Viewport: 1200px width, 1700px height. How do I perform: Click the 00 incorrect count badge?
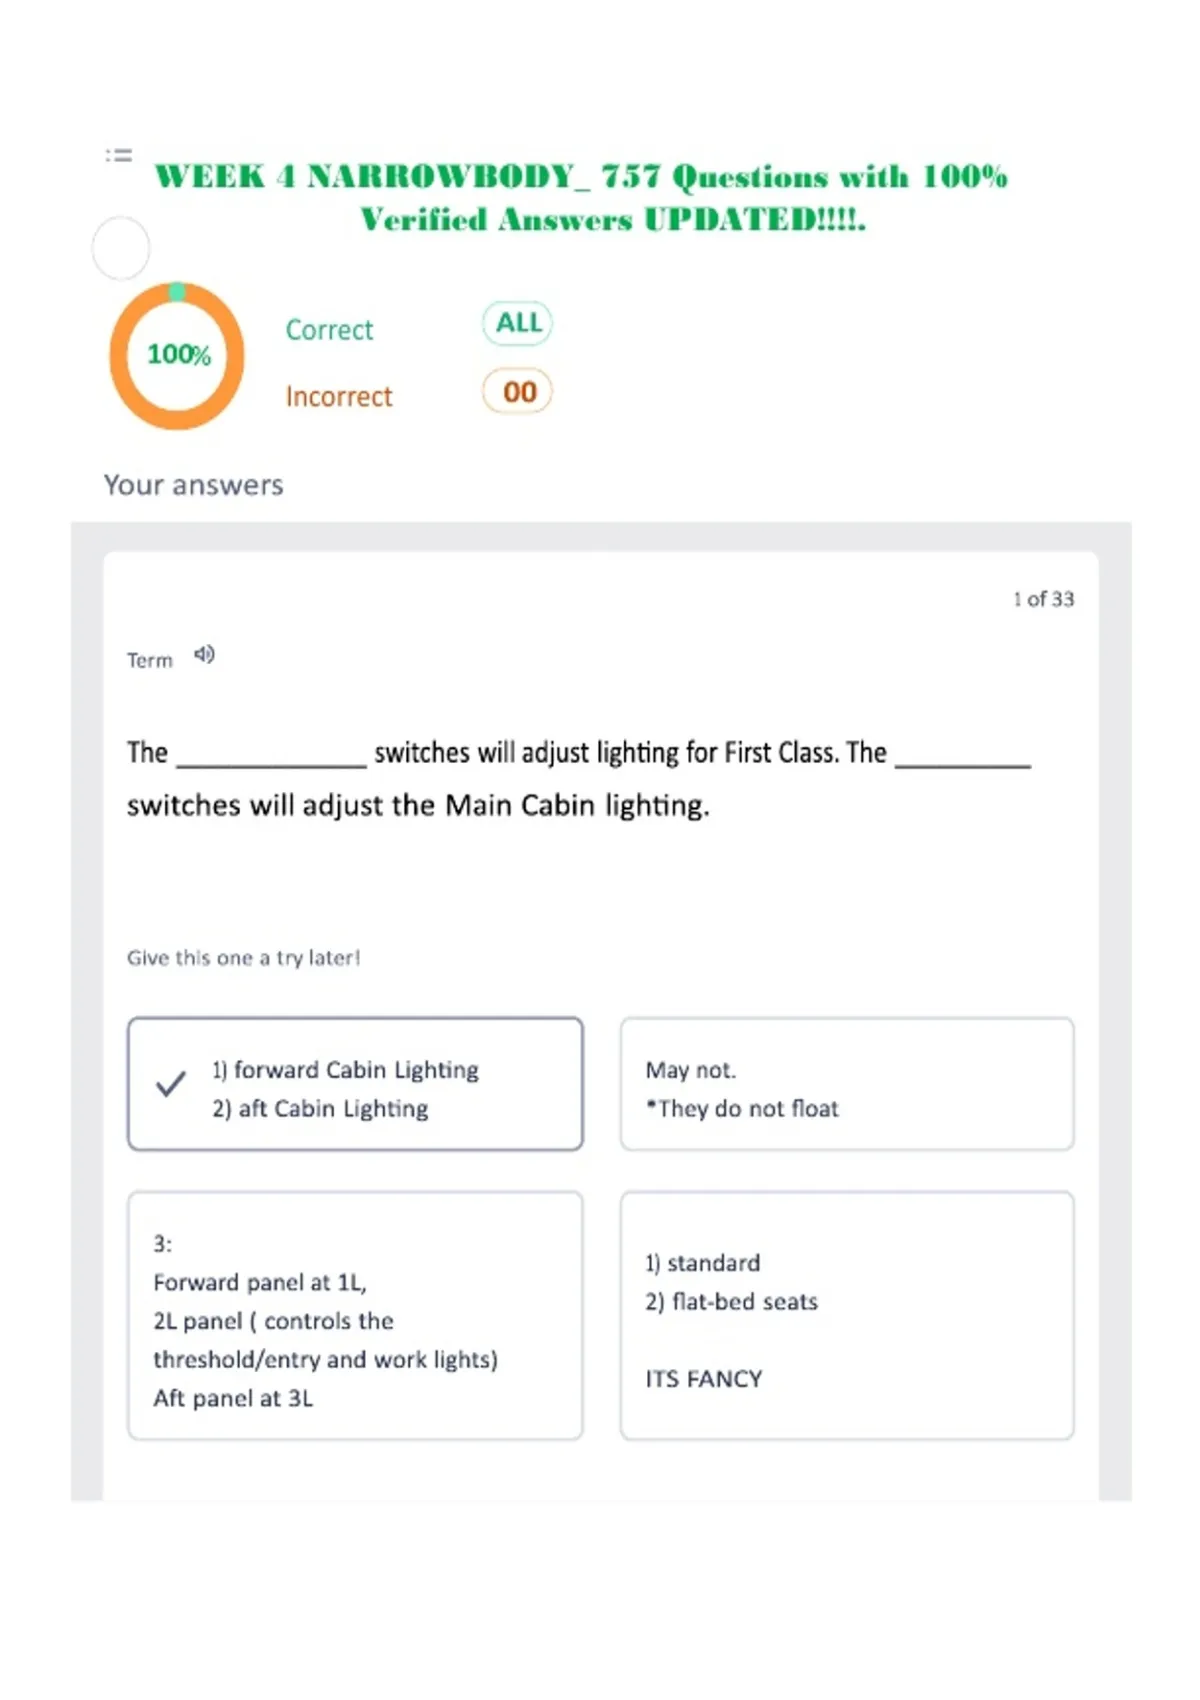coord(518,391)
